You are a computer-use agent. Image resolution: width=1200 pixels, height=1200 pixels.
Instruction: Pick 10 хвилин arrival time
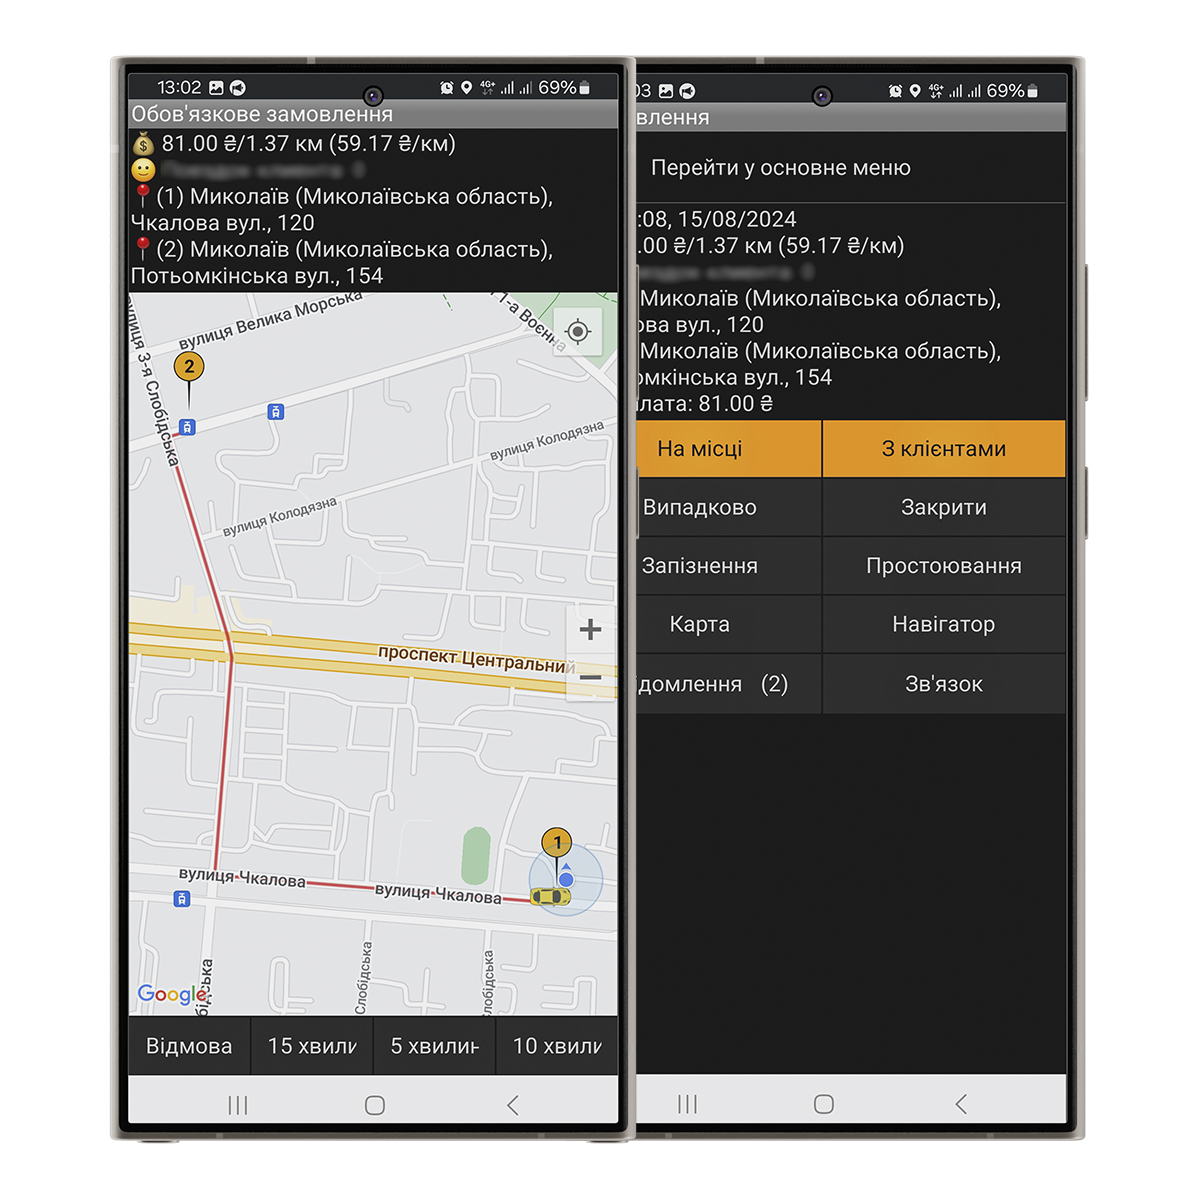click(557, 1046)
